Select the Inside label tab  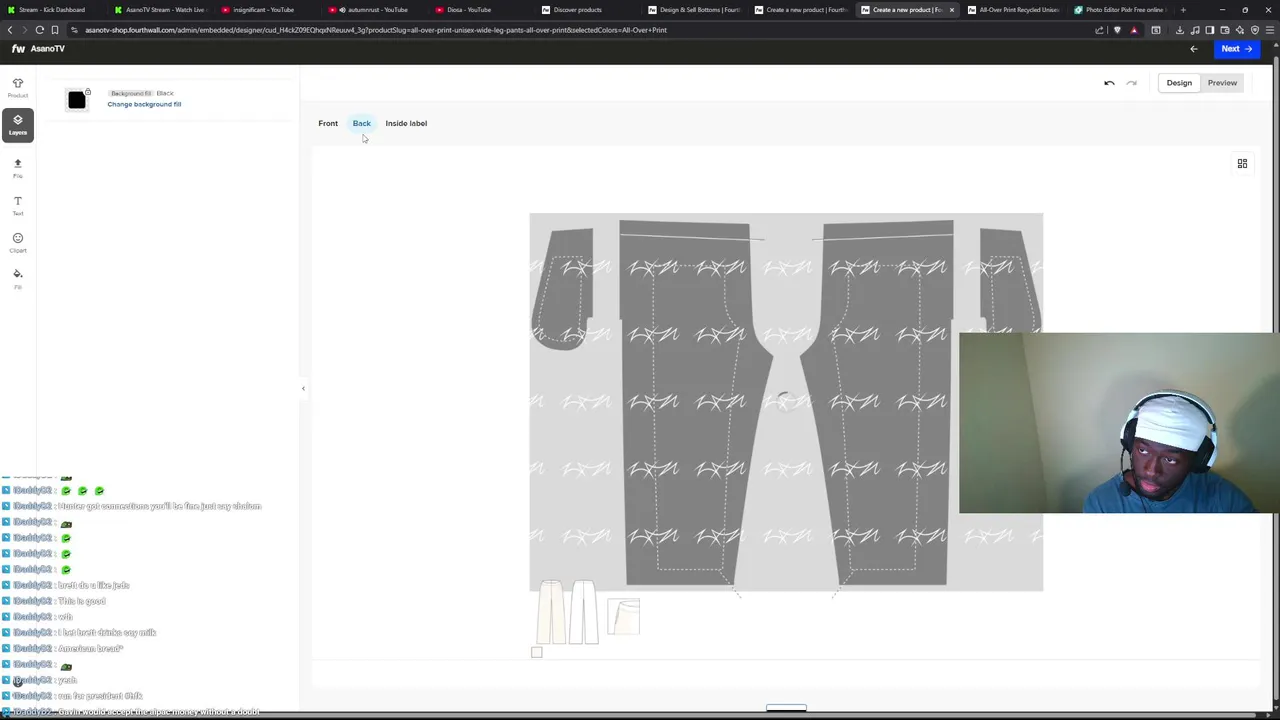coord(406,123)
